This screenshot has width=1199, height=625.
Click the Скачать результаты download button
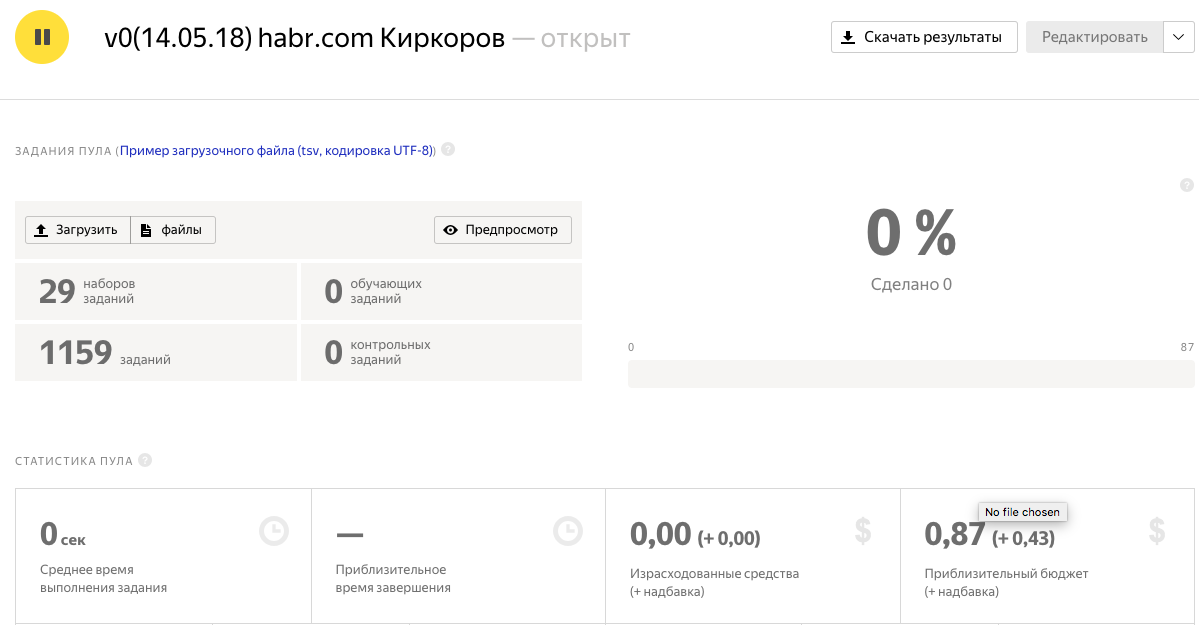point(923,38)
